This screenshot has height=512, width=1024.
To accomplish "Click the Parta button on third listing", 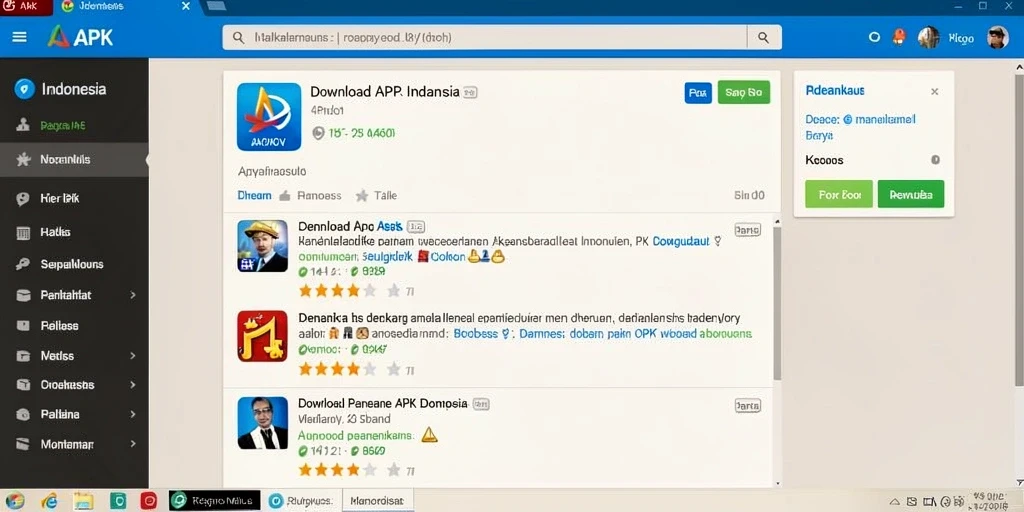I will (x=747, y=406).
